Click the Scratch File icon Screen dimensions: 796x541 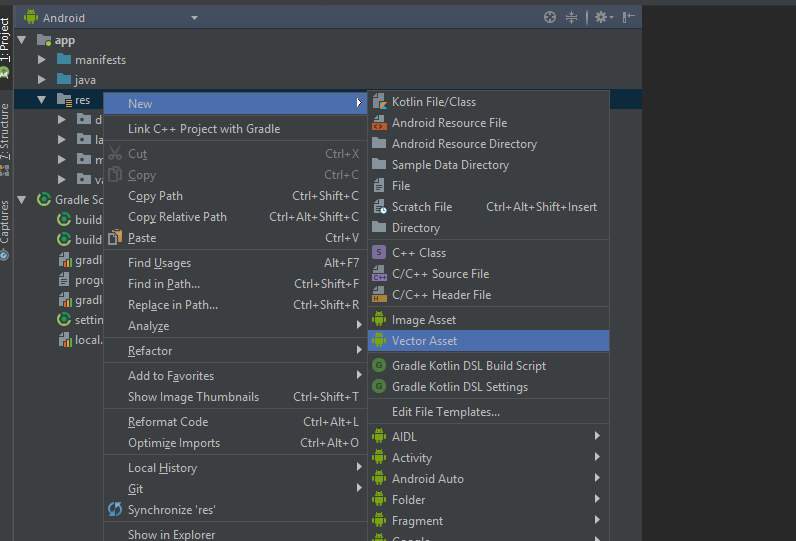click(x=379, y=207)
